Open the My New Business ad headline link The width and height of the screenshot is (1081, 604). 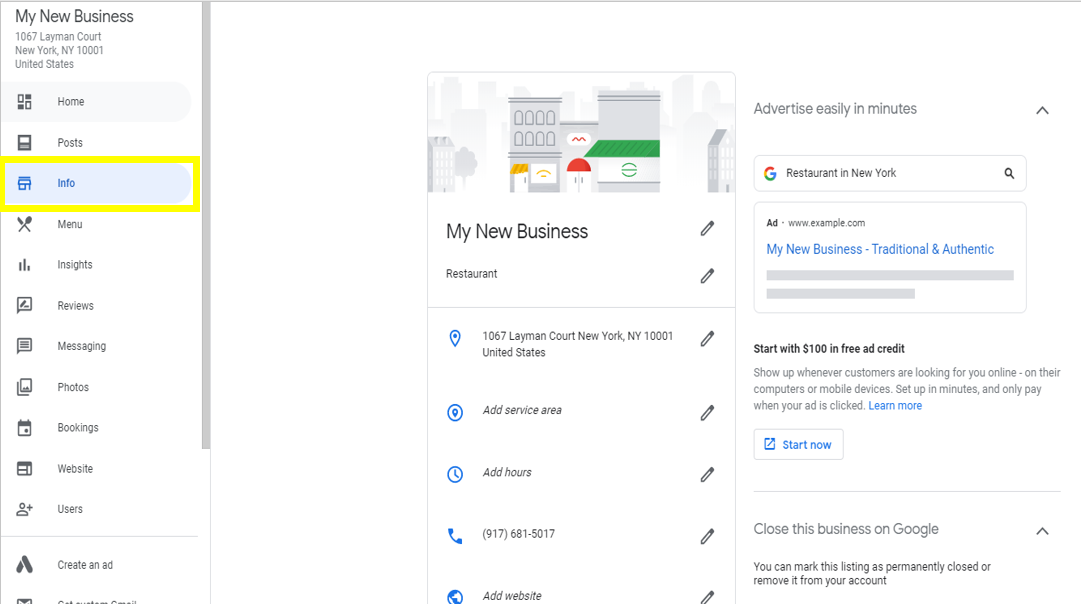880,250
